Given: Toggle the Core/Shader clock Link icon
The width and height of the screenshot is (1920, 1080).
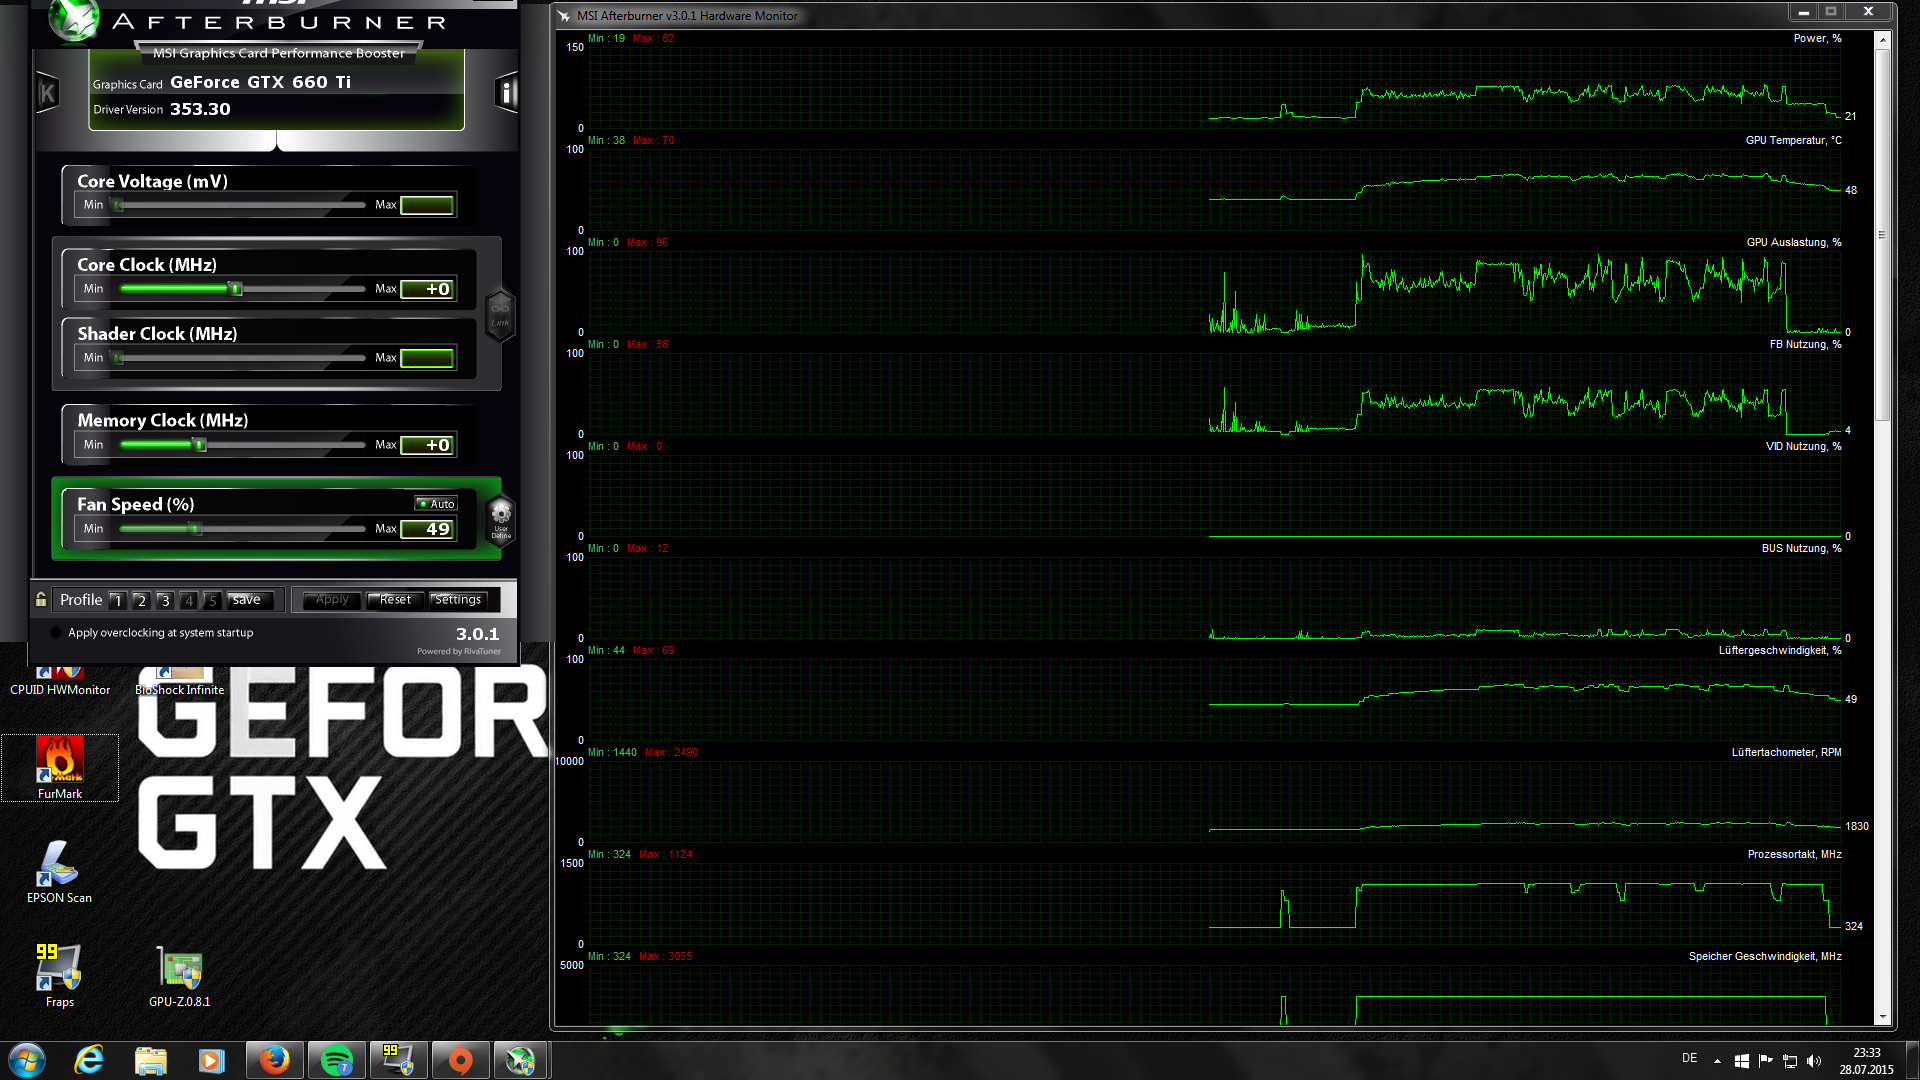Looking at the screenshot, I should 500,314.
